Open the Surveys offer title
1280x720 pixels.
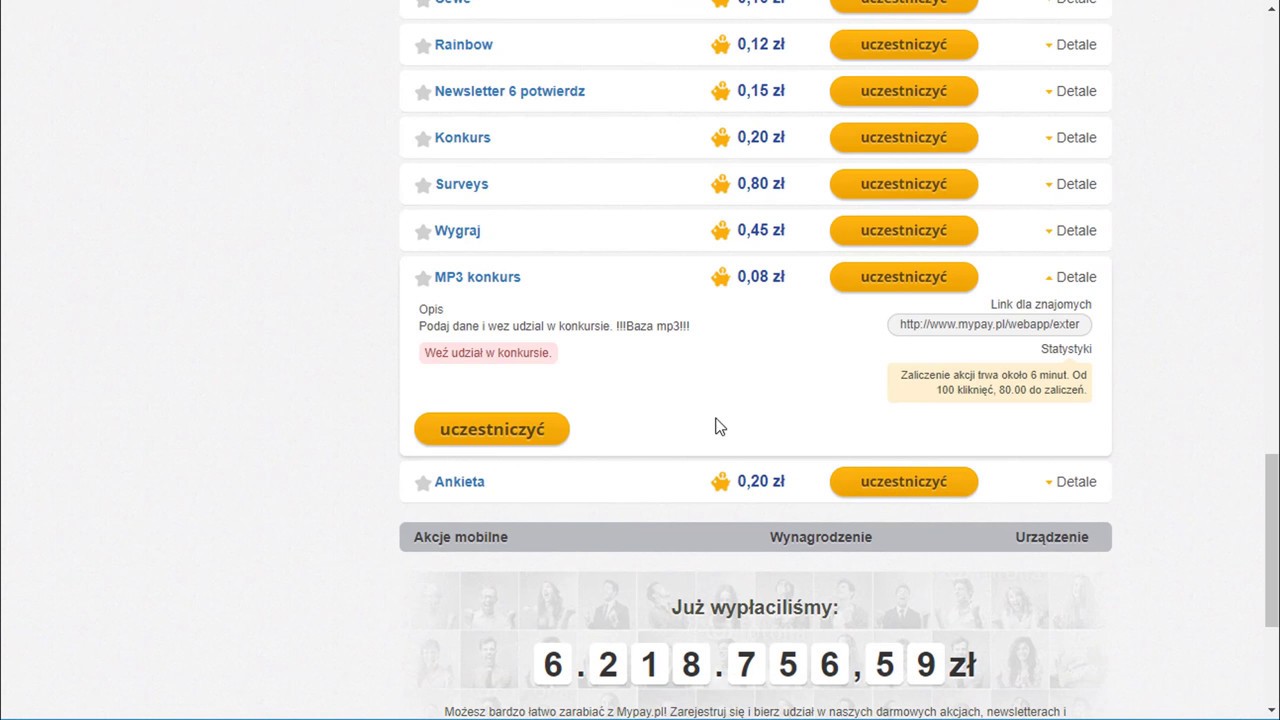click(x=462, y=184)
